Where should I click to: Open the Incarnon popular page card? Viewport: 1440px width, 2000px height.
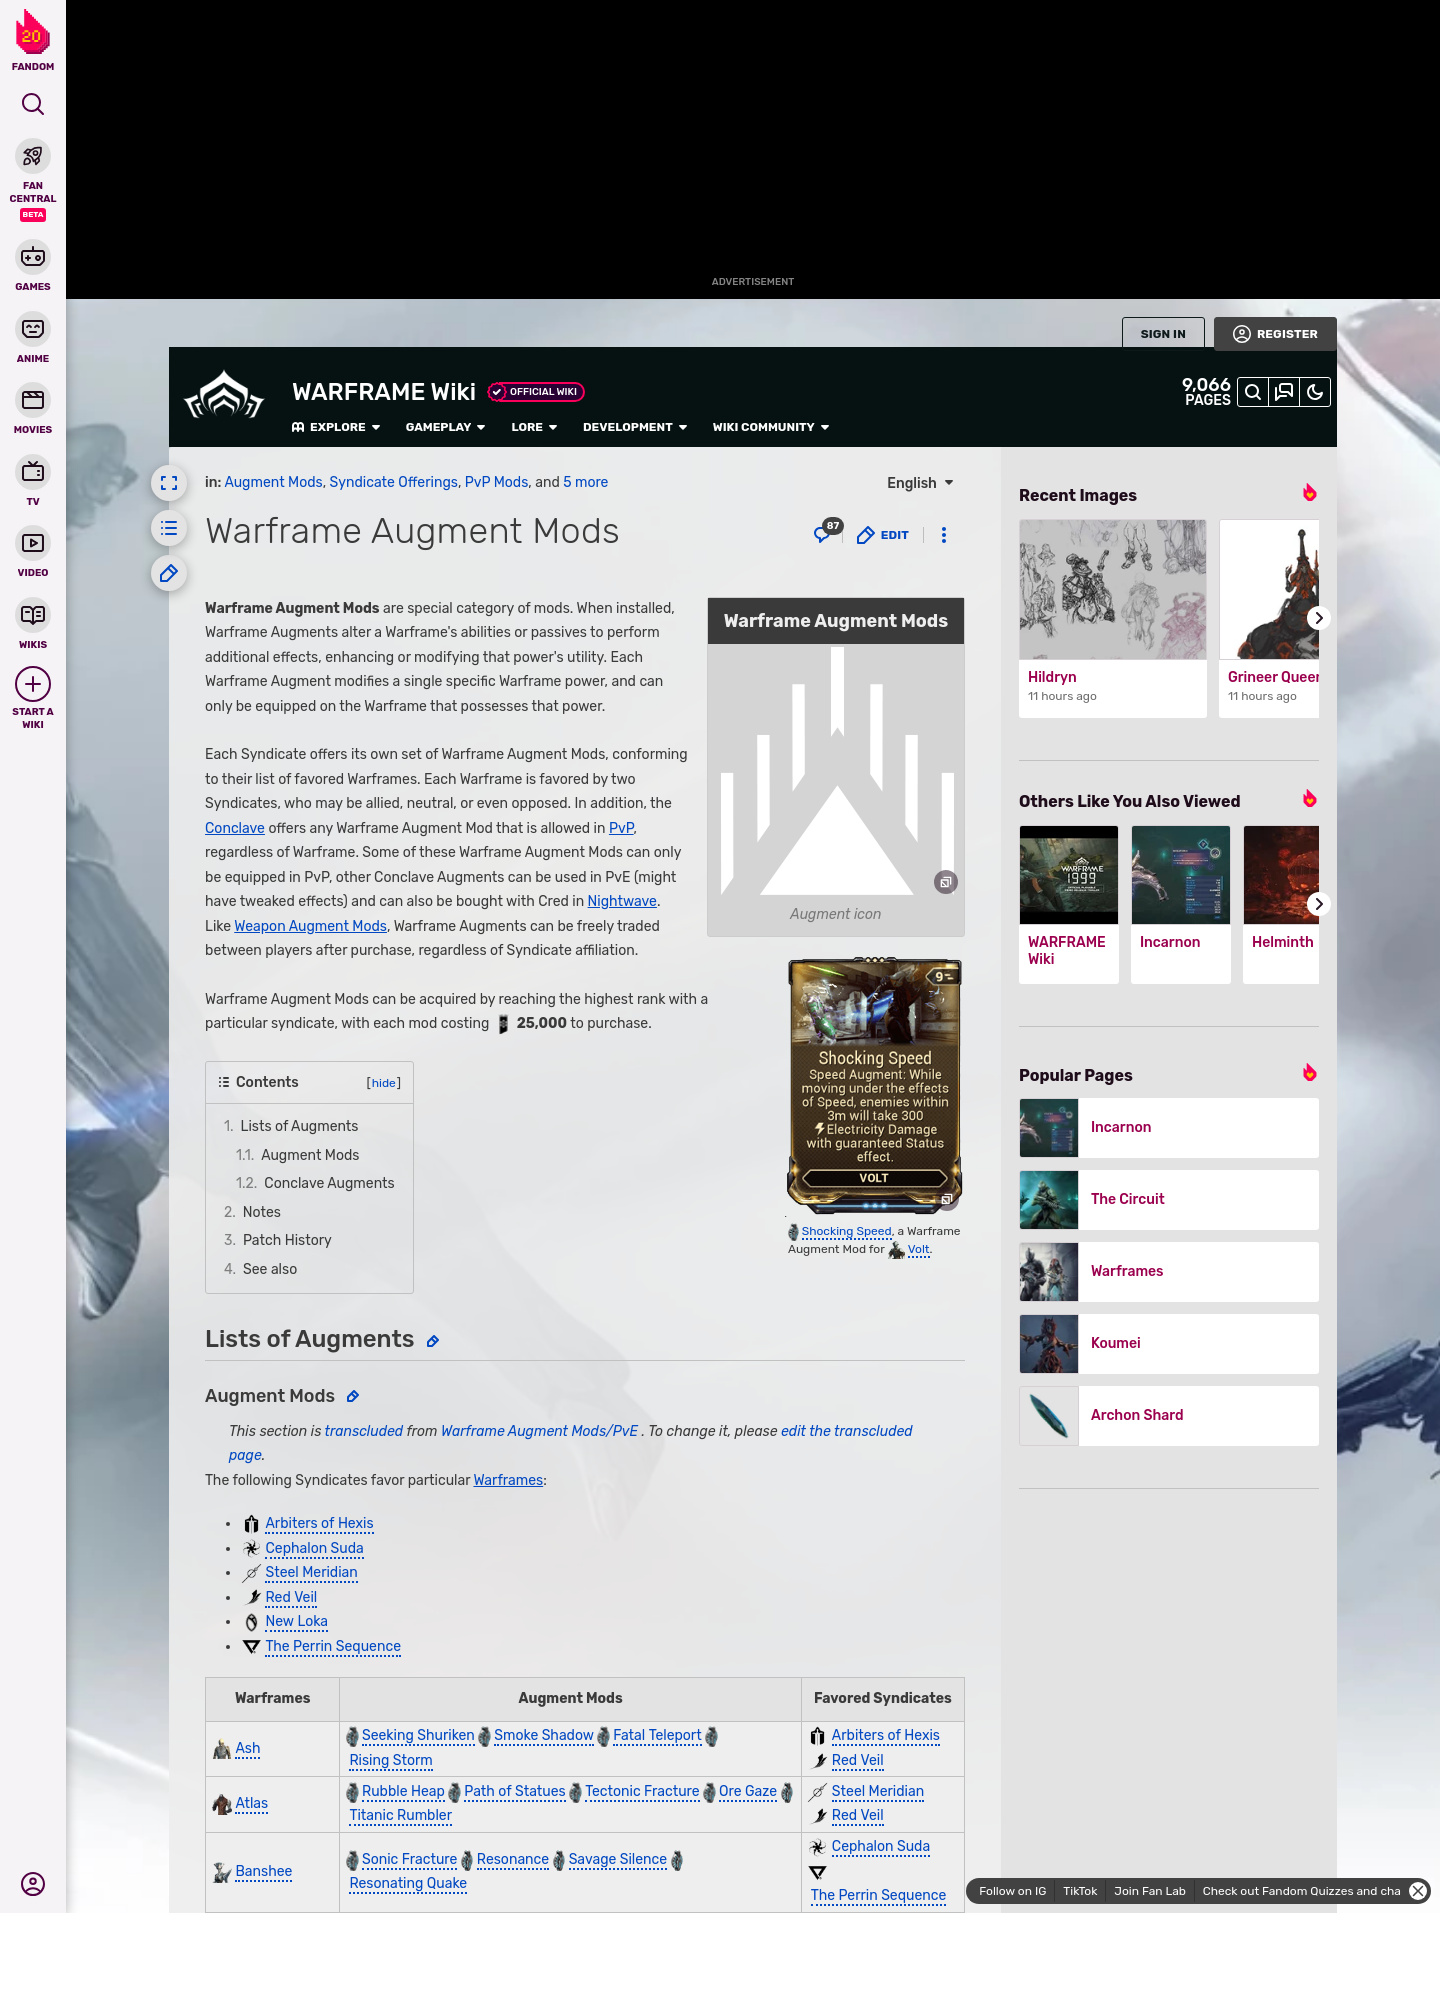(1169, 1128)
